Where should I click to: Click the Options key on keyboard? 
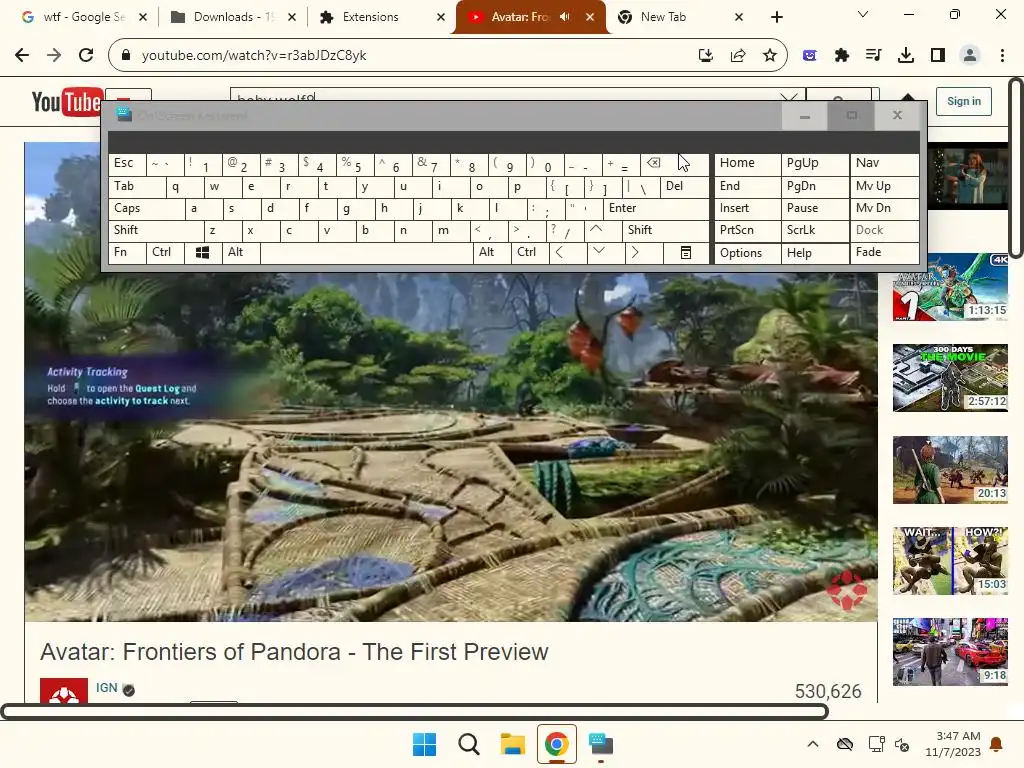747,253
